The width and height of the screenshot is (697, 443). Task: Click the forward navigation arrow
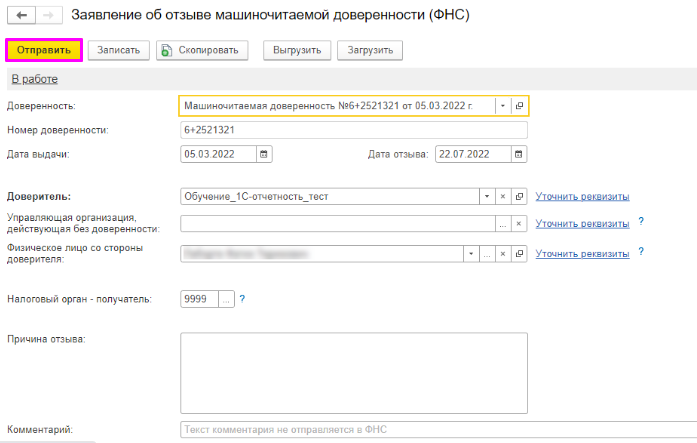click(48, 16)
